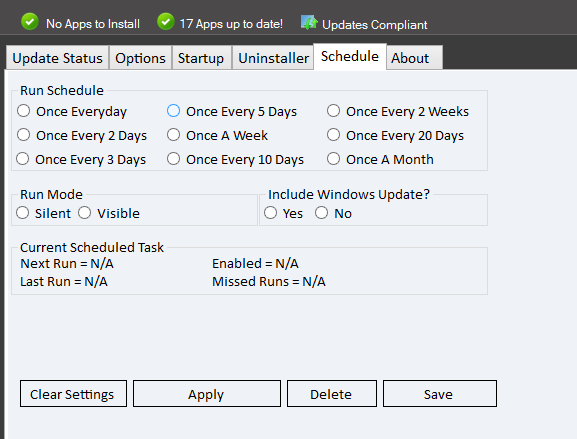Click the Updates Compliant label

point(375,25)
